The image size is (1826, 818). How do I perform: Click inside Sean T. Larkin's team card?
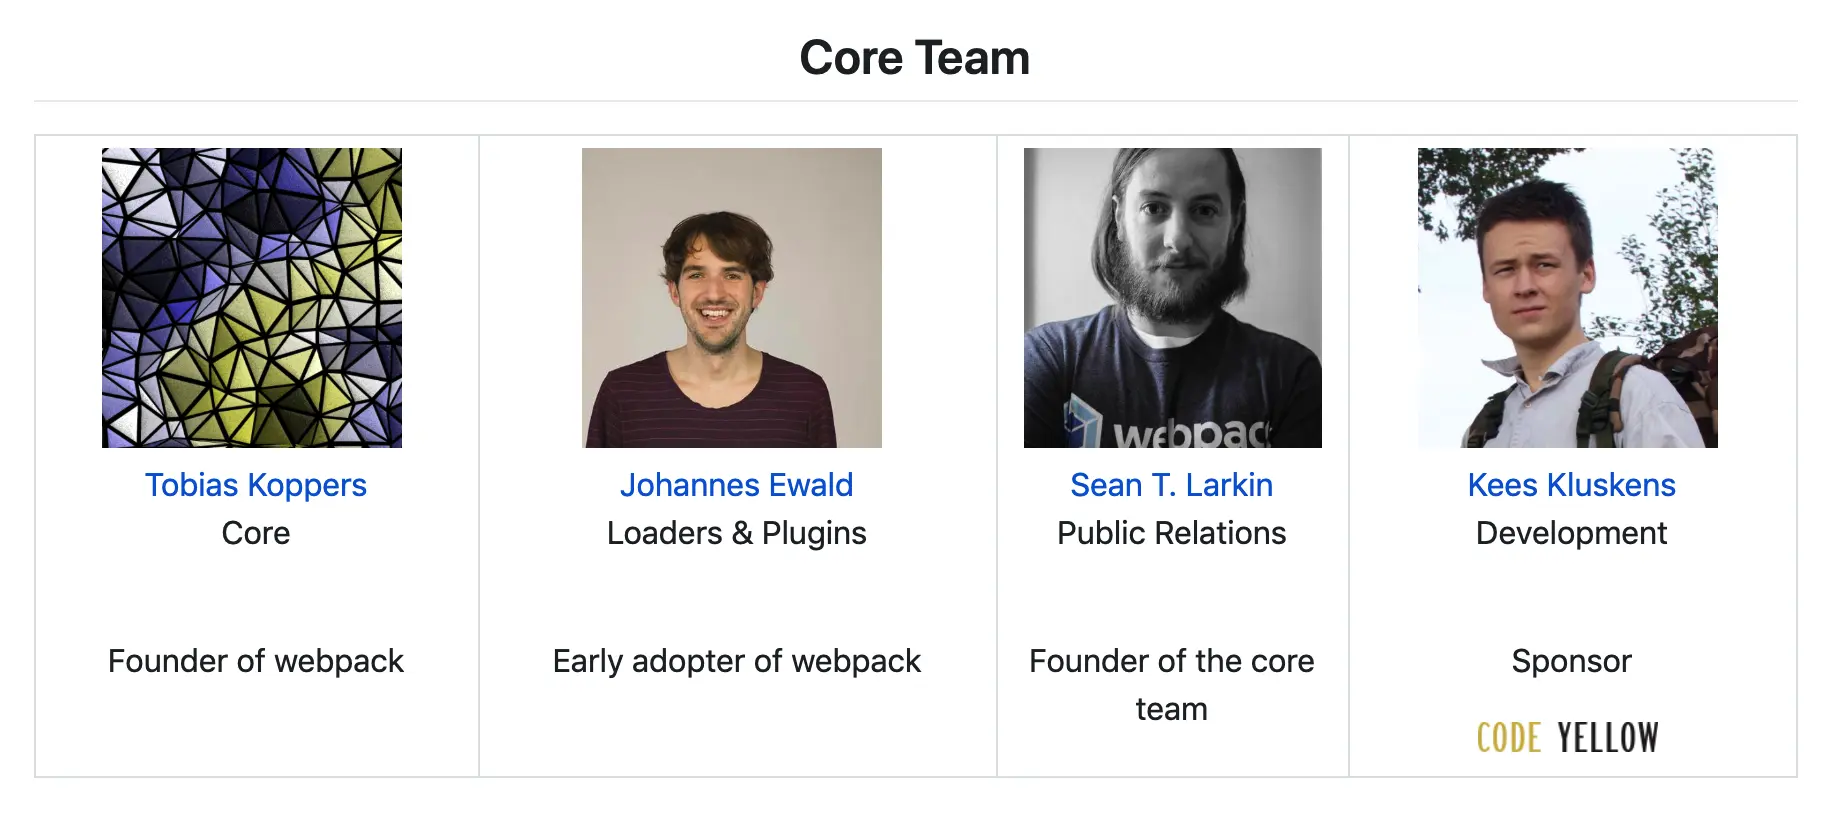(x=1171, y=600)
